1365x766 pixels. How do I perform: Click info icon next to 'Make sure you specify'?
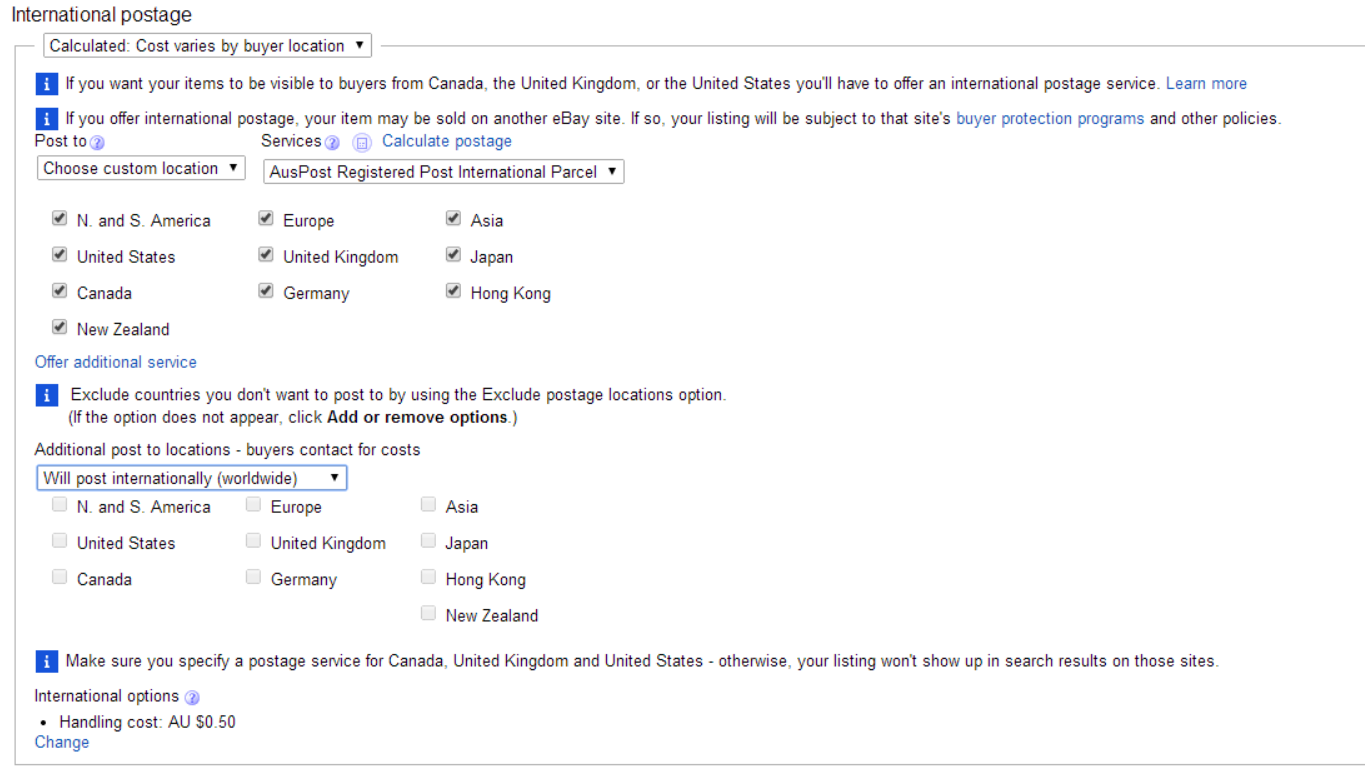pyautogui.click(x=46, y=662)
